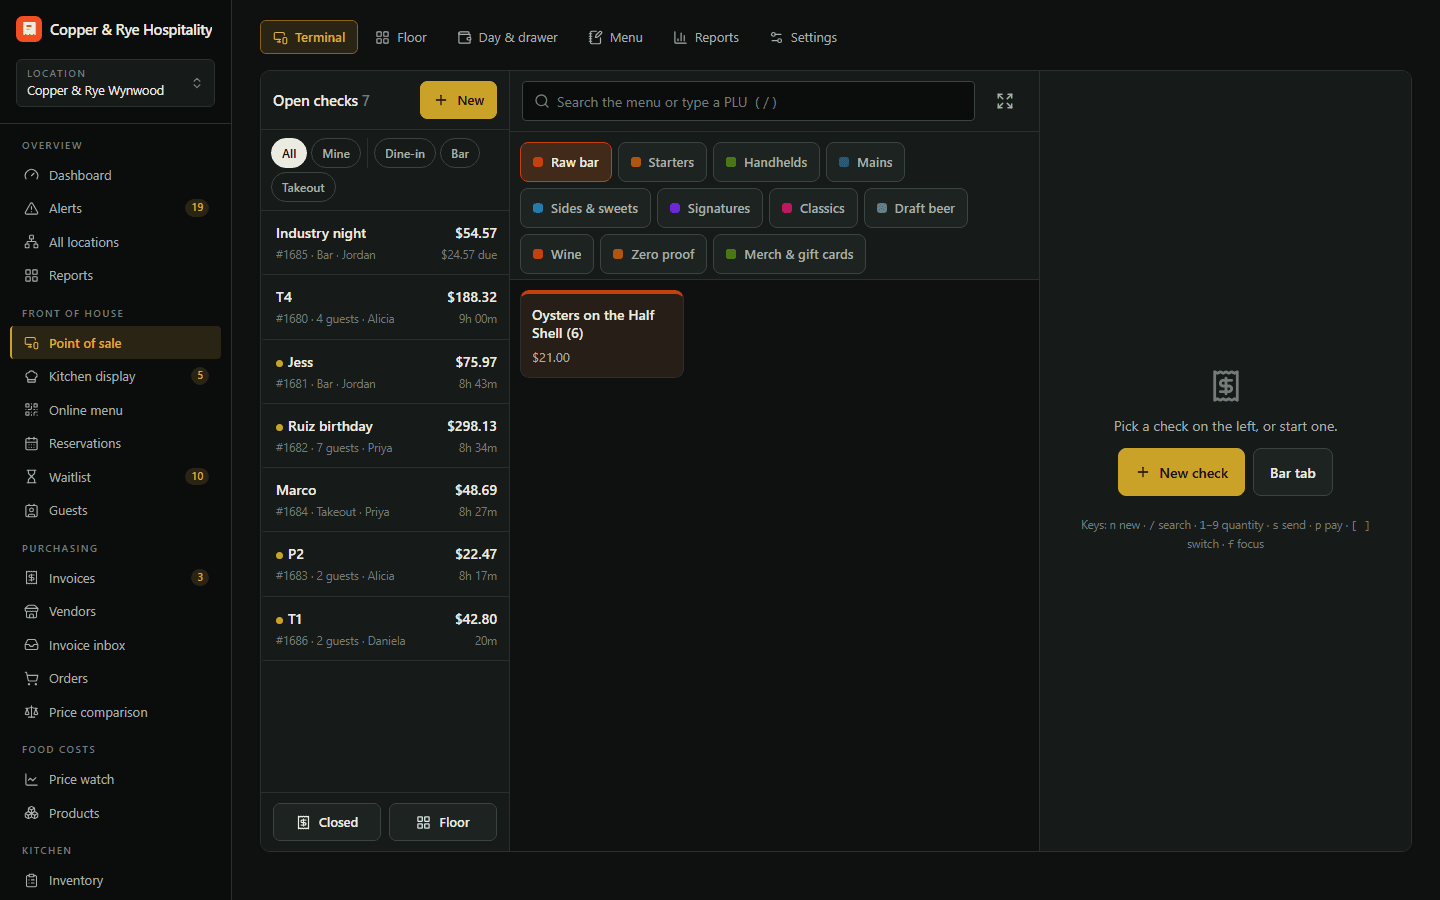Open a Bar tab
This screenshot has width=1440, height=900.
click(x=1293, y=472)
